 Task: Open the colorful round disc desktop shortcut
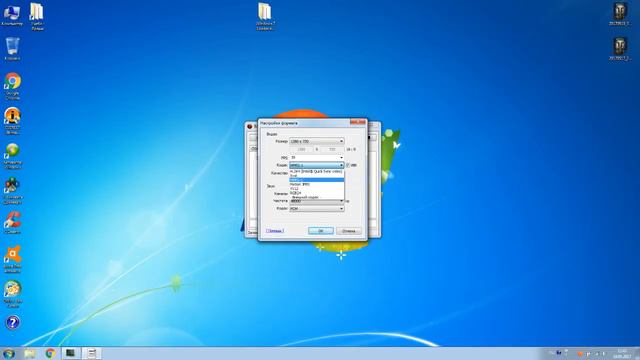point(13,294)
